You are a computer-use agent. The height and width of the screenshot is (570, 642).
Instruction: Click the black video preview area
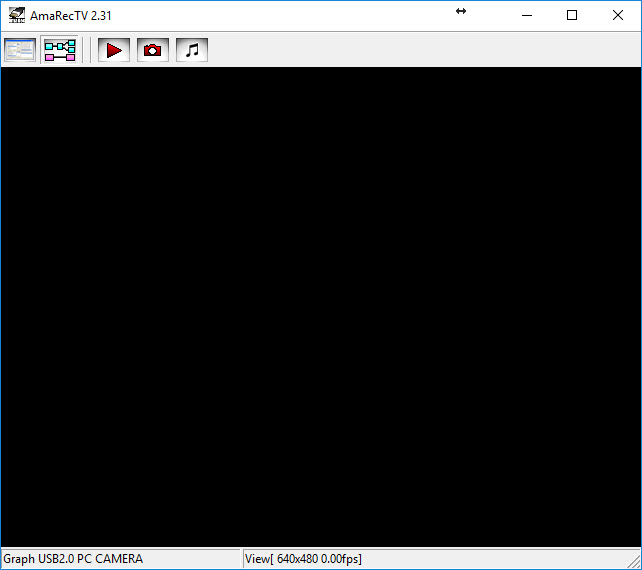[x=321, y=307]
